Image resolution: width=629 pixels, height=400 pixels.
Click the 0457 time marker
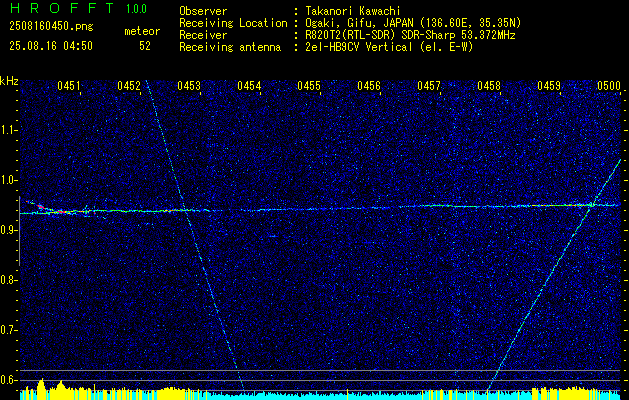(429, 85)
